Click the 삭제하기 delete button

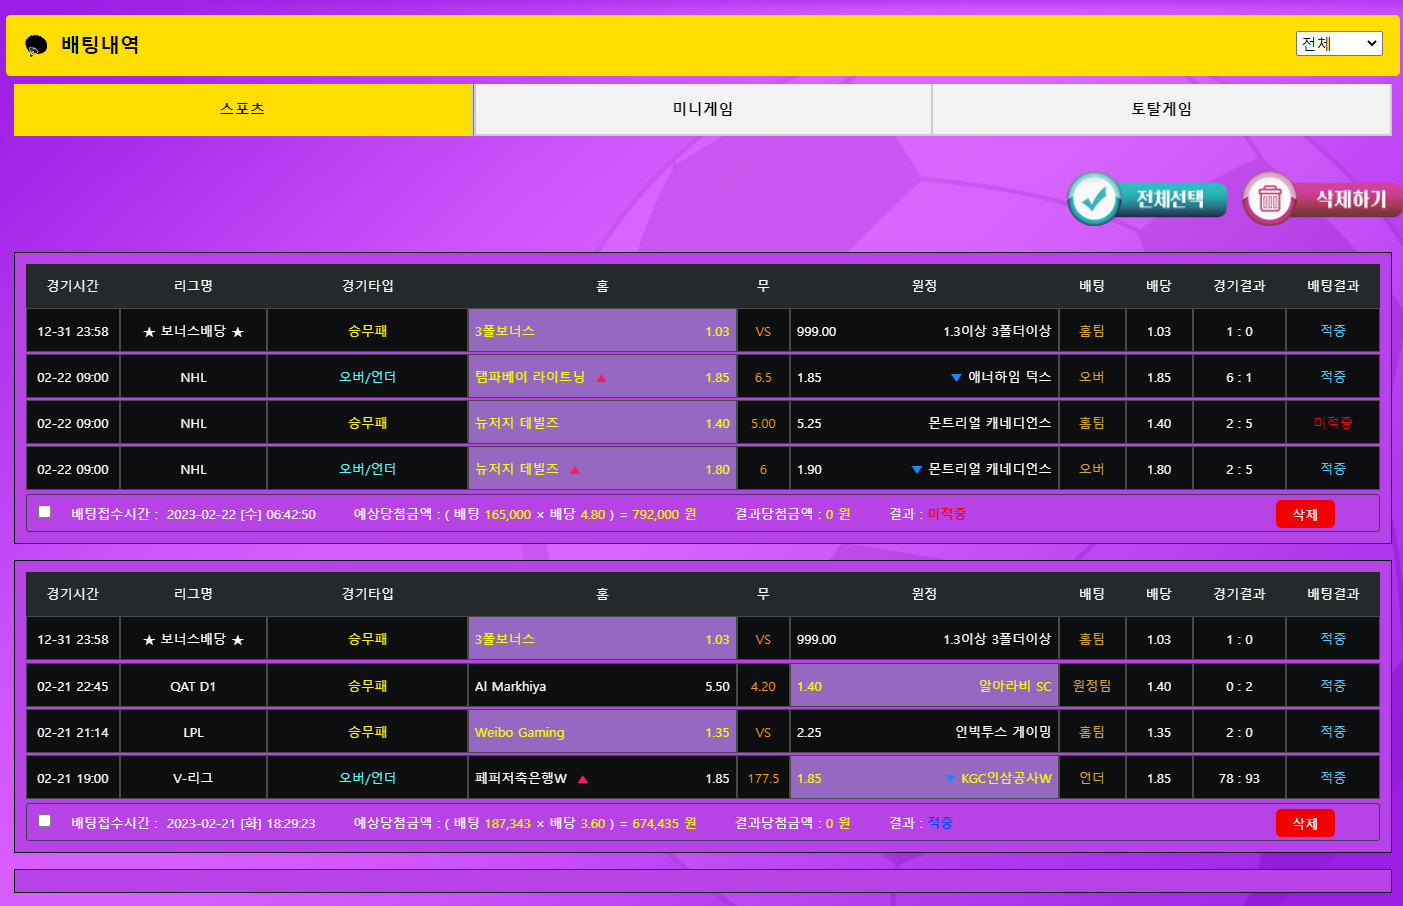1323,199
